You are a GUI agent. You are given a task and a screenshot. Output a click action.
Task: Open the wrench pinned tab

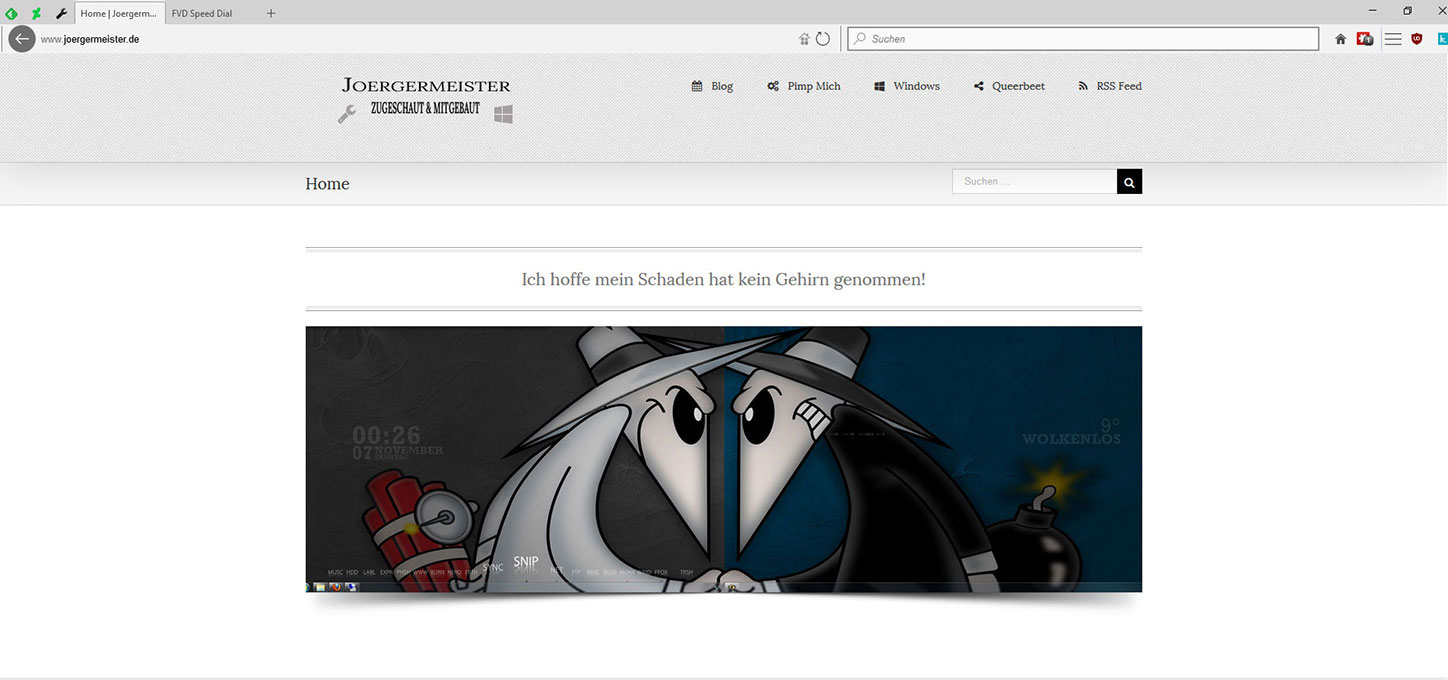(x=61, y=14)
